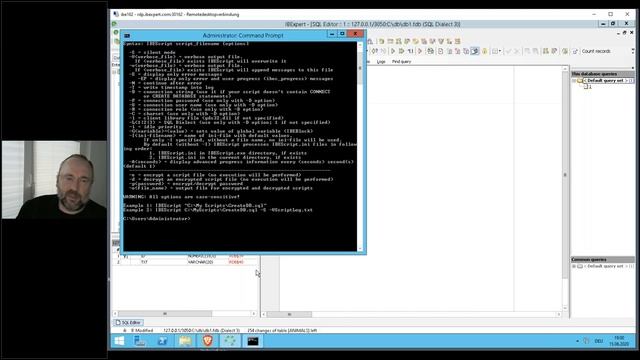640x360 pixels.
Task: Minimize the Administrator Command Prompt window
Action: pyautogui.click(x=332, y=34)
